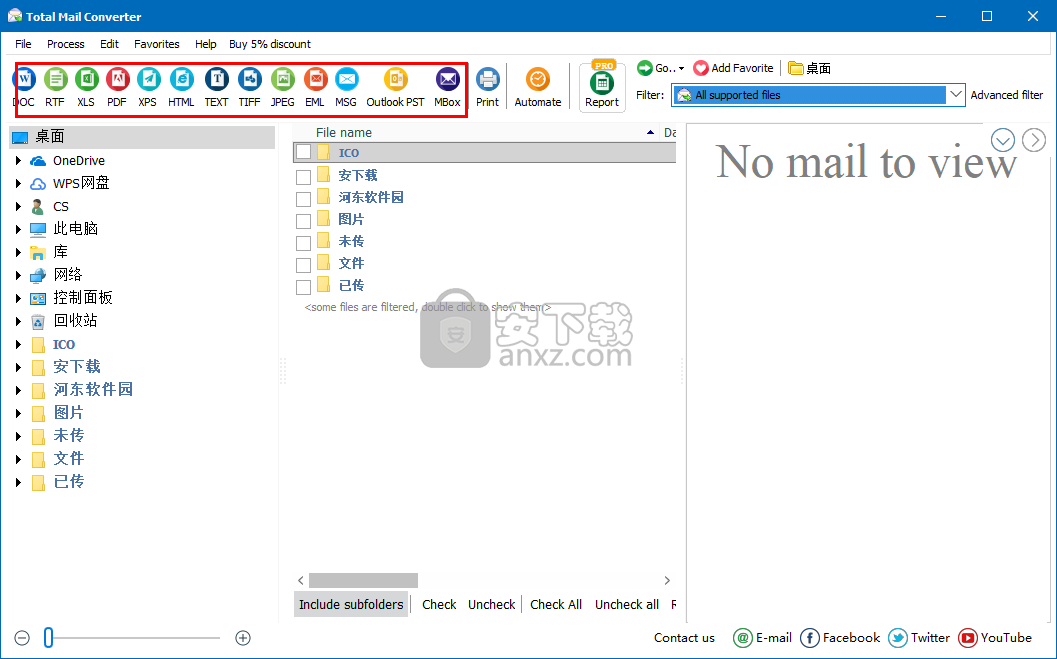This screenshot has height=659, width=1057.
Task: Open the Edit menu
Action: [x=109, y=44]
